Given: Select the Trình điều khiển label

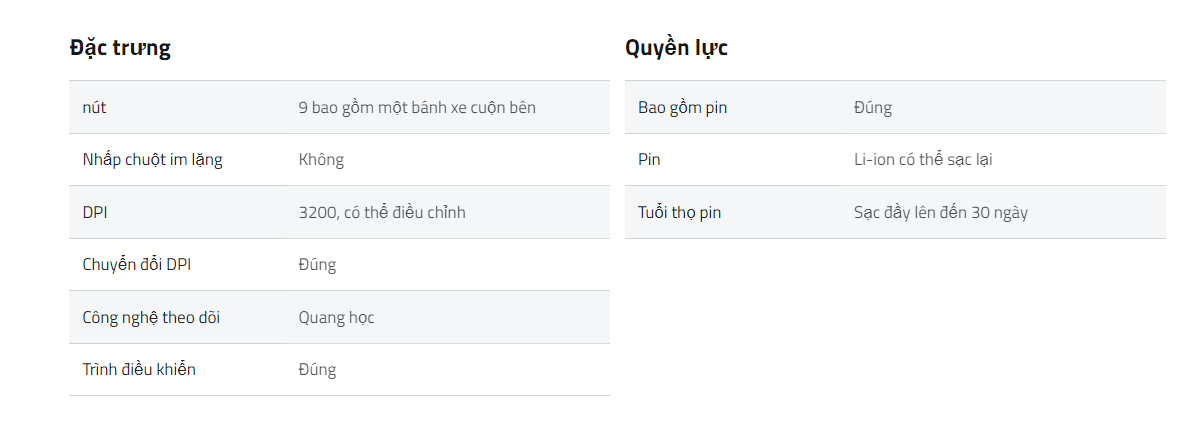Looking at the screenshot, I should (x=139, y=370).
